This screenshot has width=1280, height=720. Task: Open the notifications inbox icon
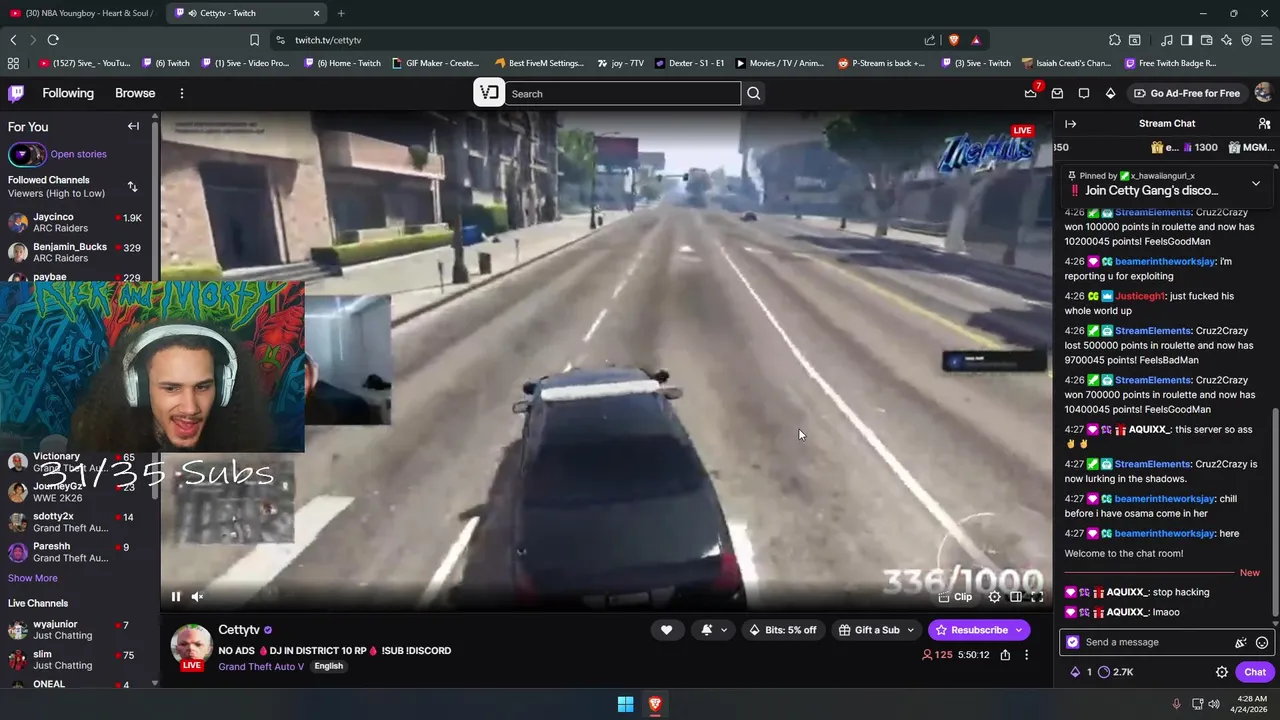tap(1057, 93)
